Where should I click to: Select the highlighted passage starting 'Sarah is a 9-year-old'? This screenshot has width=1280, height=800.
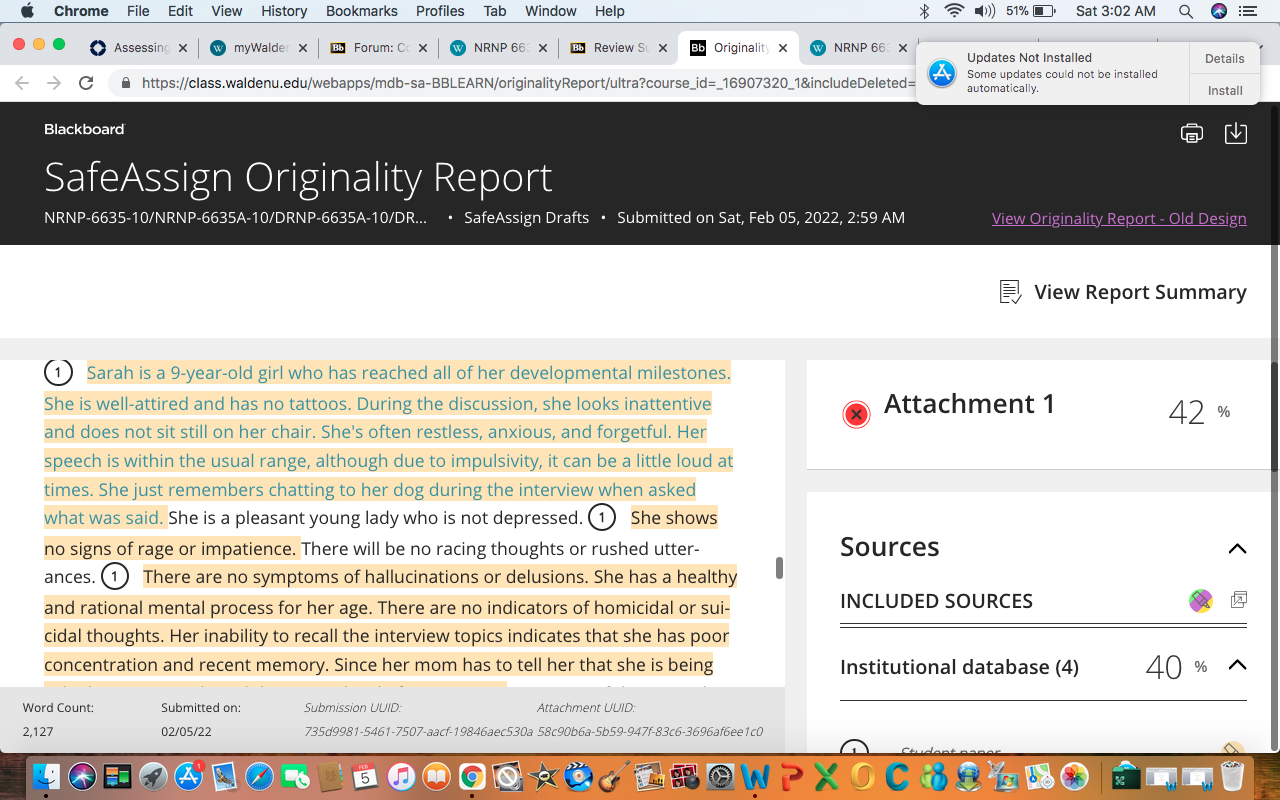388,446
